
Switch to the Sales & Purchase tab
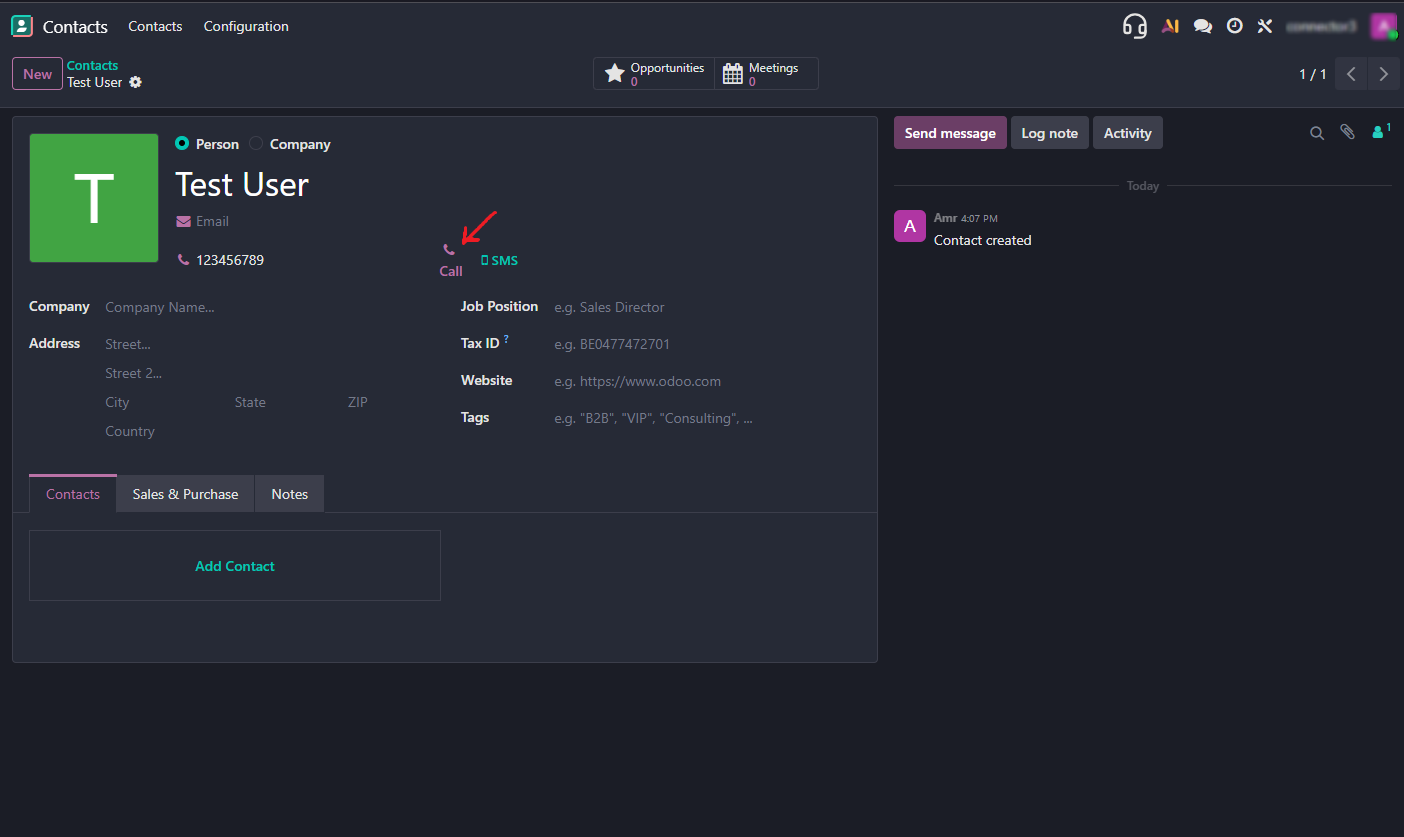coord(185,494)
